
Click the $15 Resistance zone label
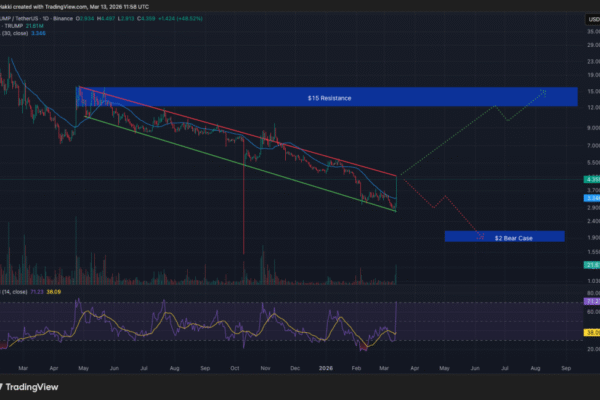tap(328, 97)
